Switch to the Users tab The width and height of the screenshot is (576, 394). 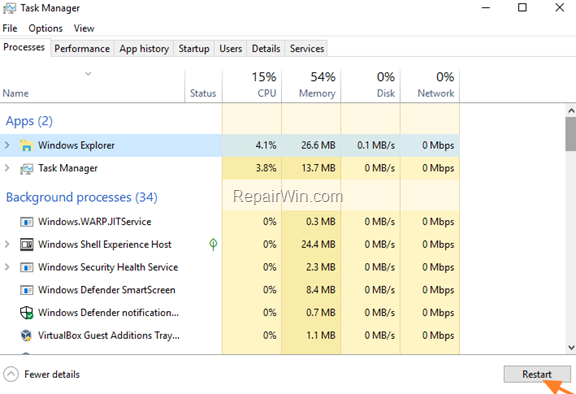coord(231,49)
